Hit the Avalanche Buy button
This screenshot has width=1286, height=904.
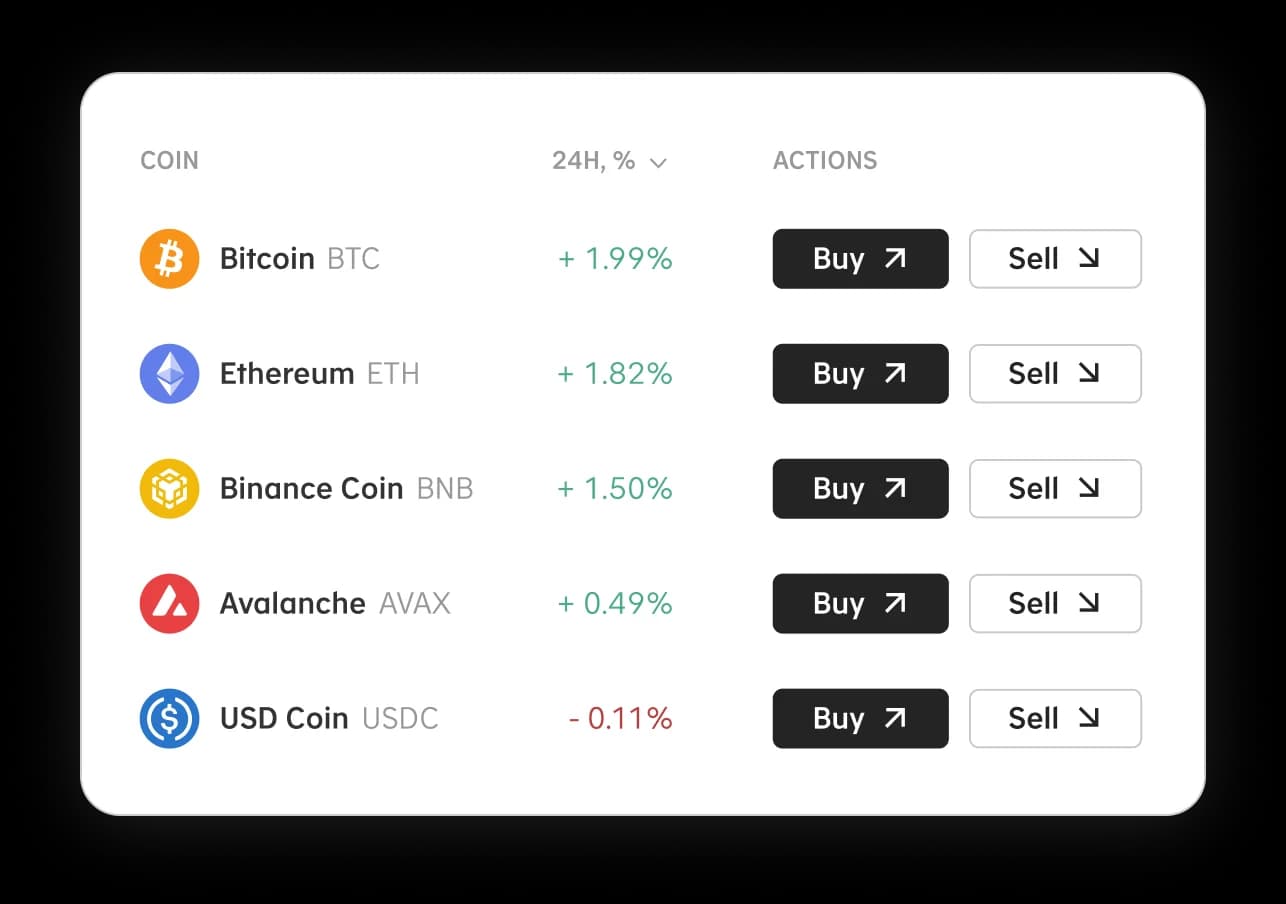click(x=860, y=604)
